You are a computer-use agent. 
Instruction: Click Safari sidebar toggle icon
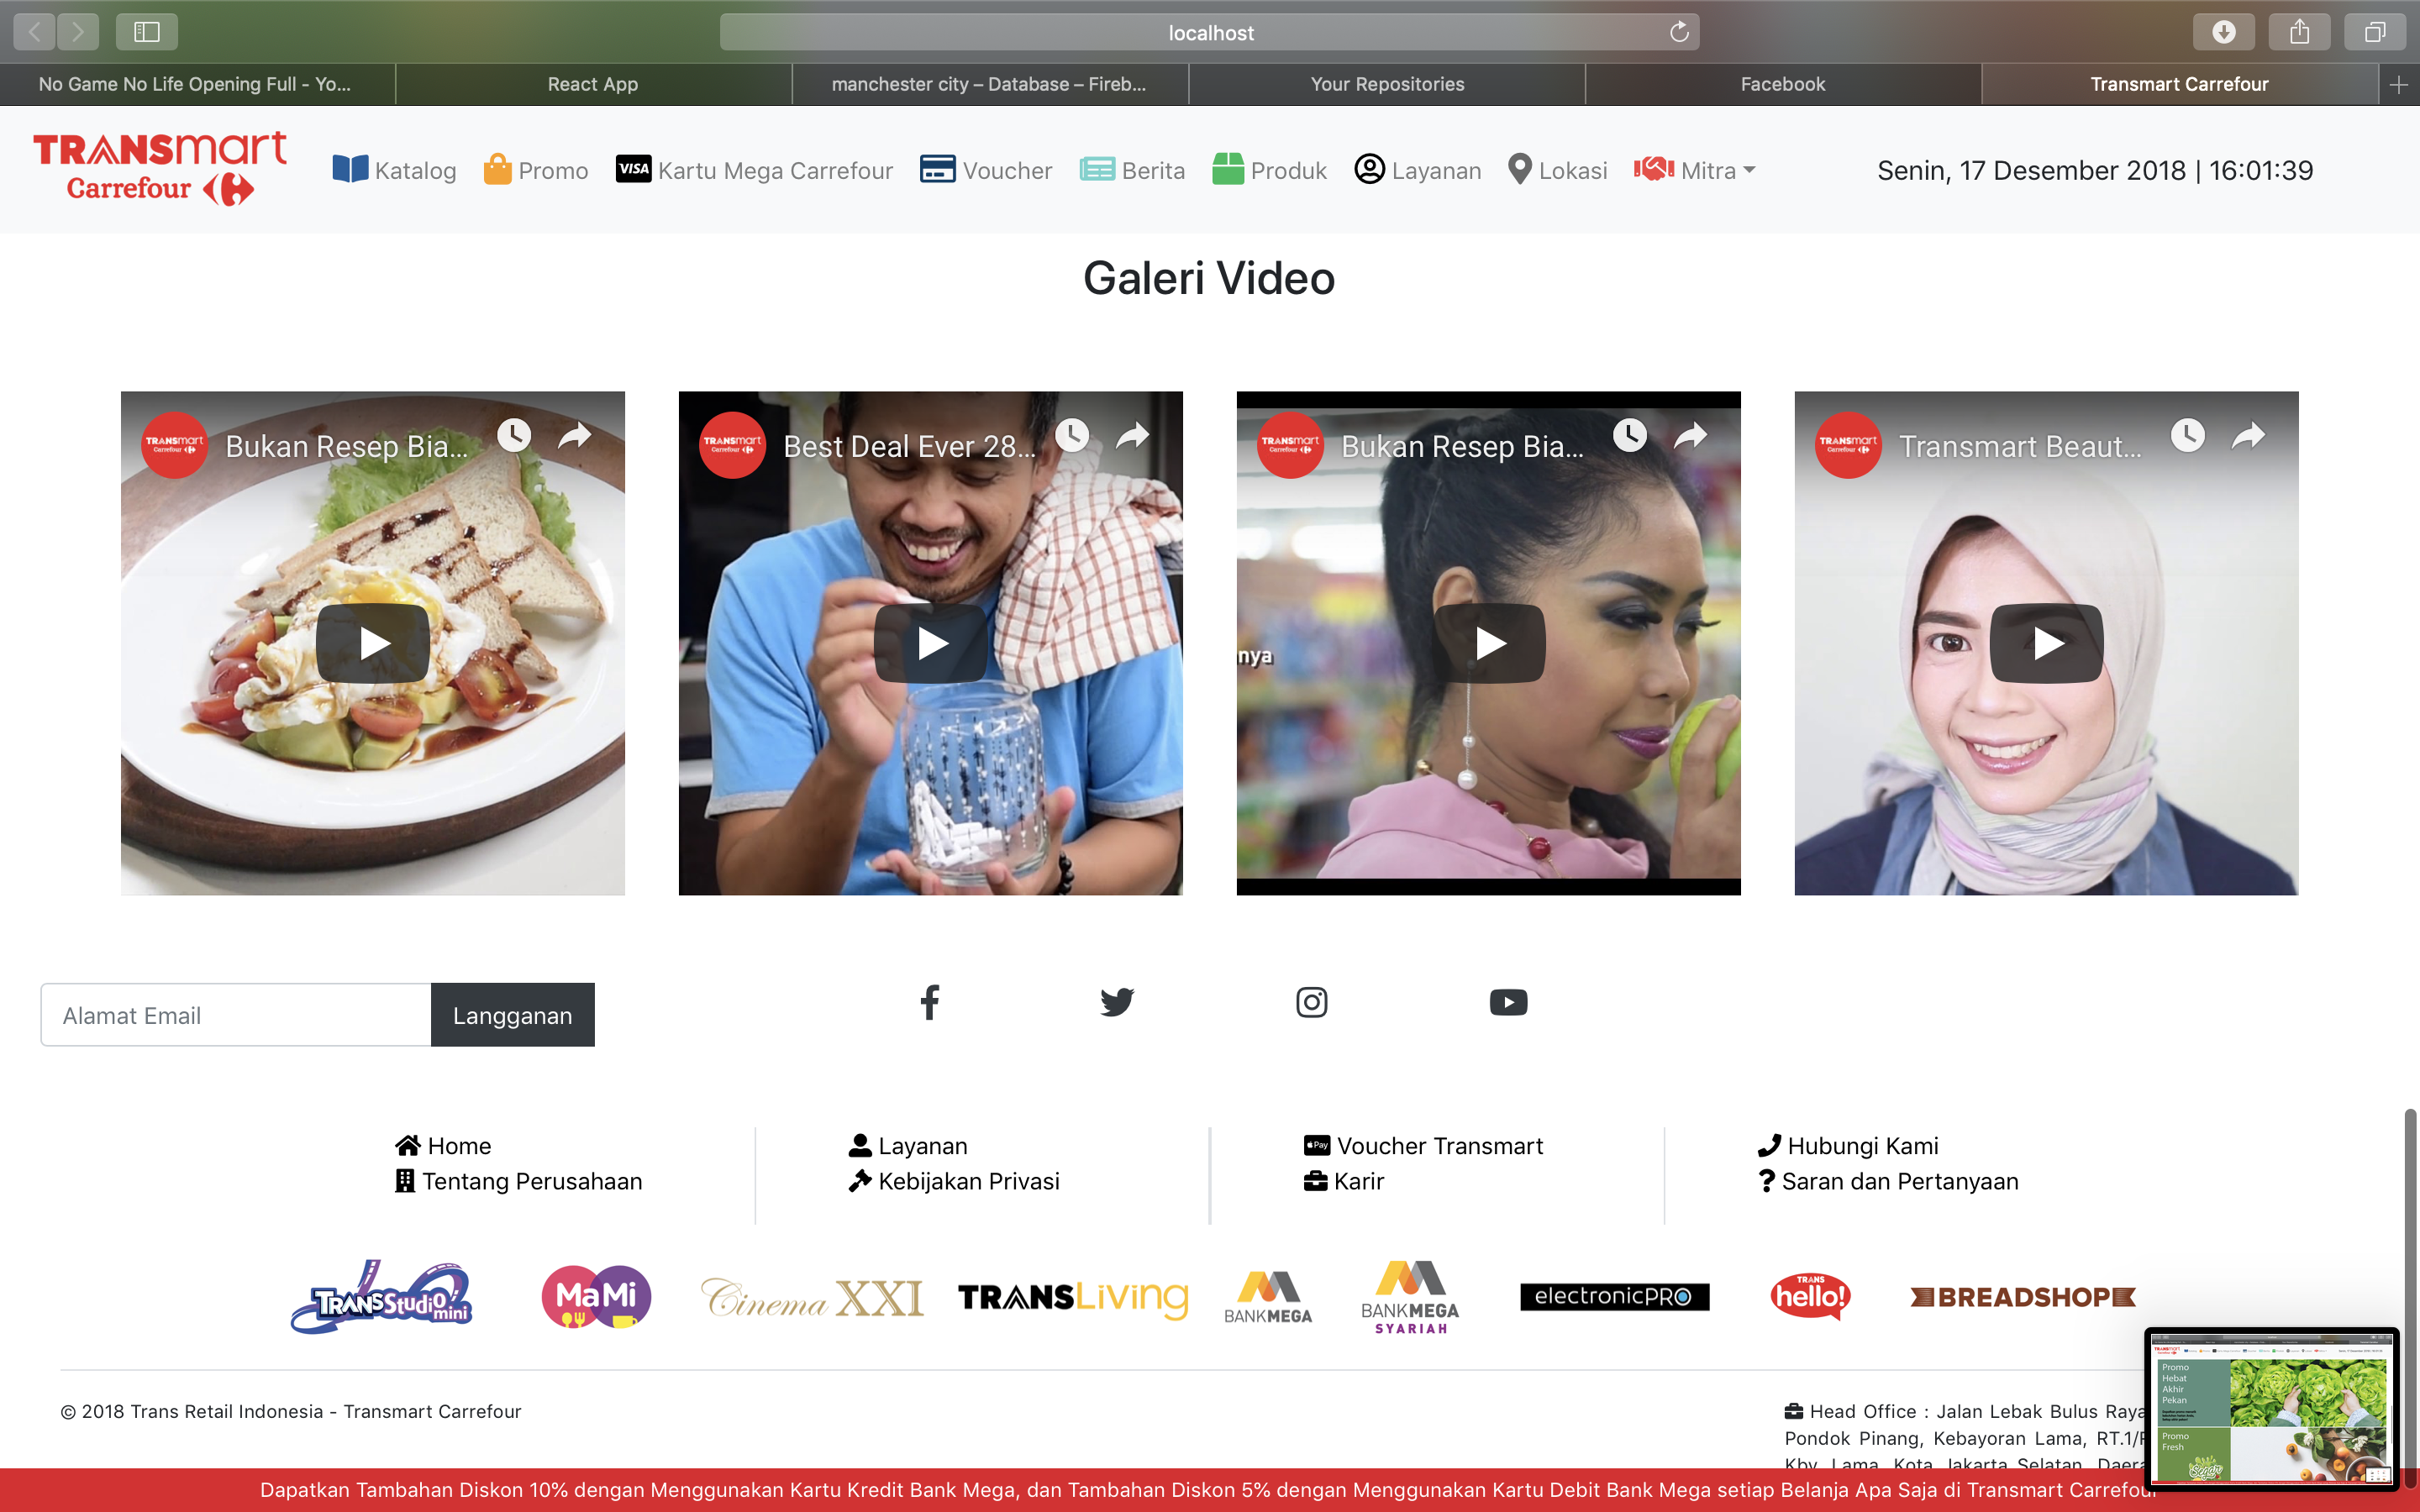(147, 32)
